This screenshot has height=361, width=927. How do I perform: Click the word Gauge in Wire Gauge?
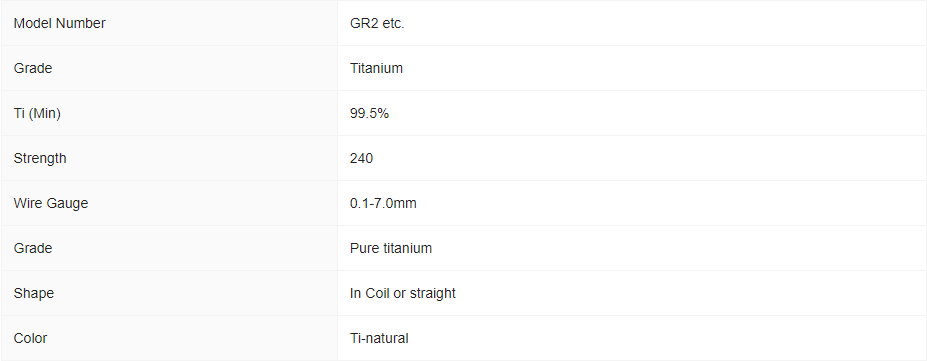point(67,203)
